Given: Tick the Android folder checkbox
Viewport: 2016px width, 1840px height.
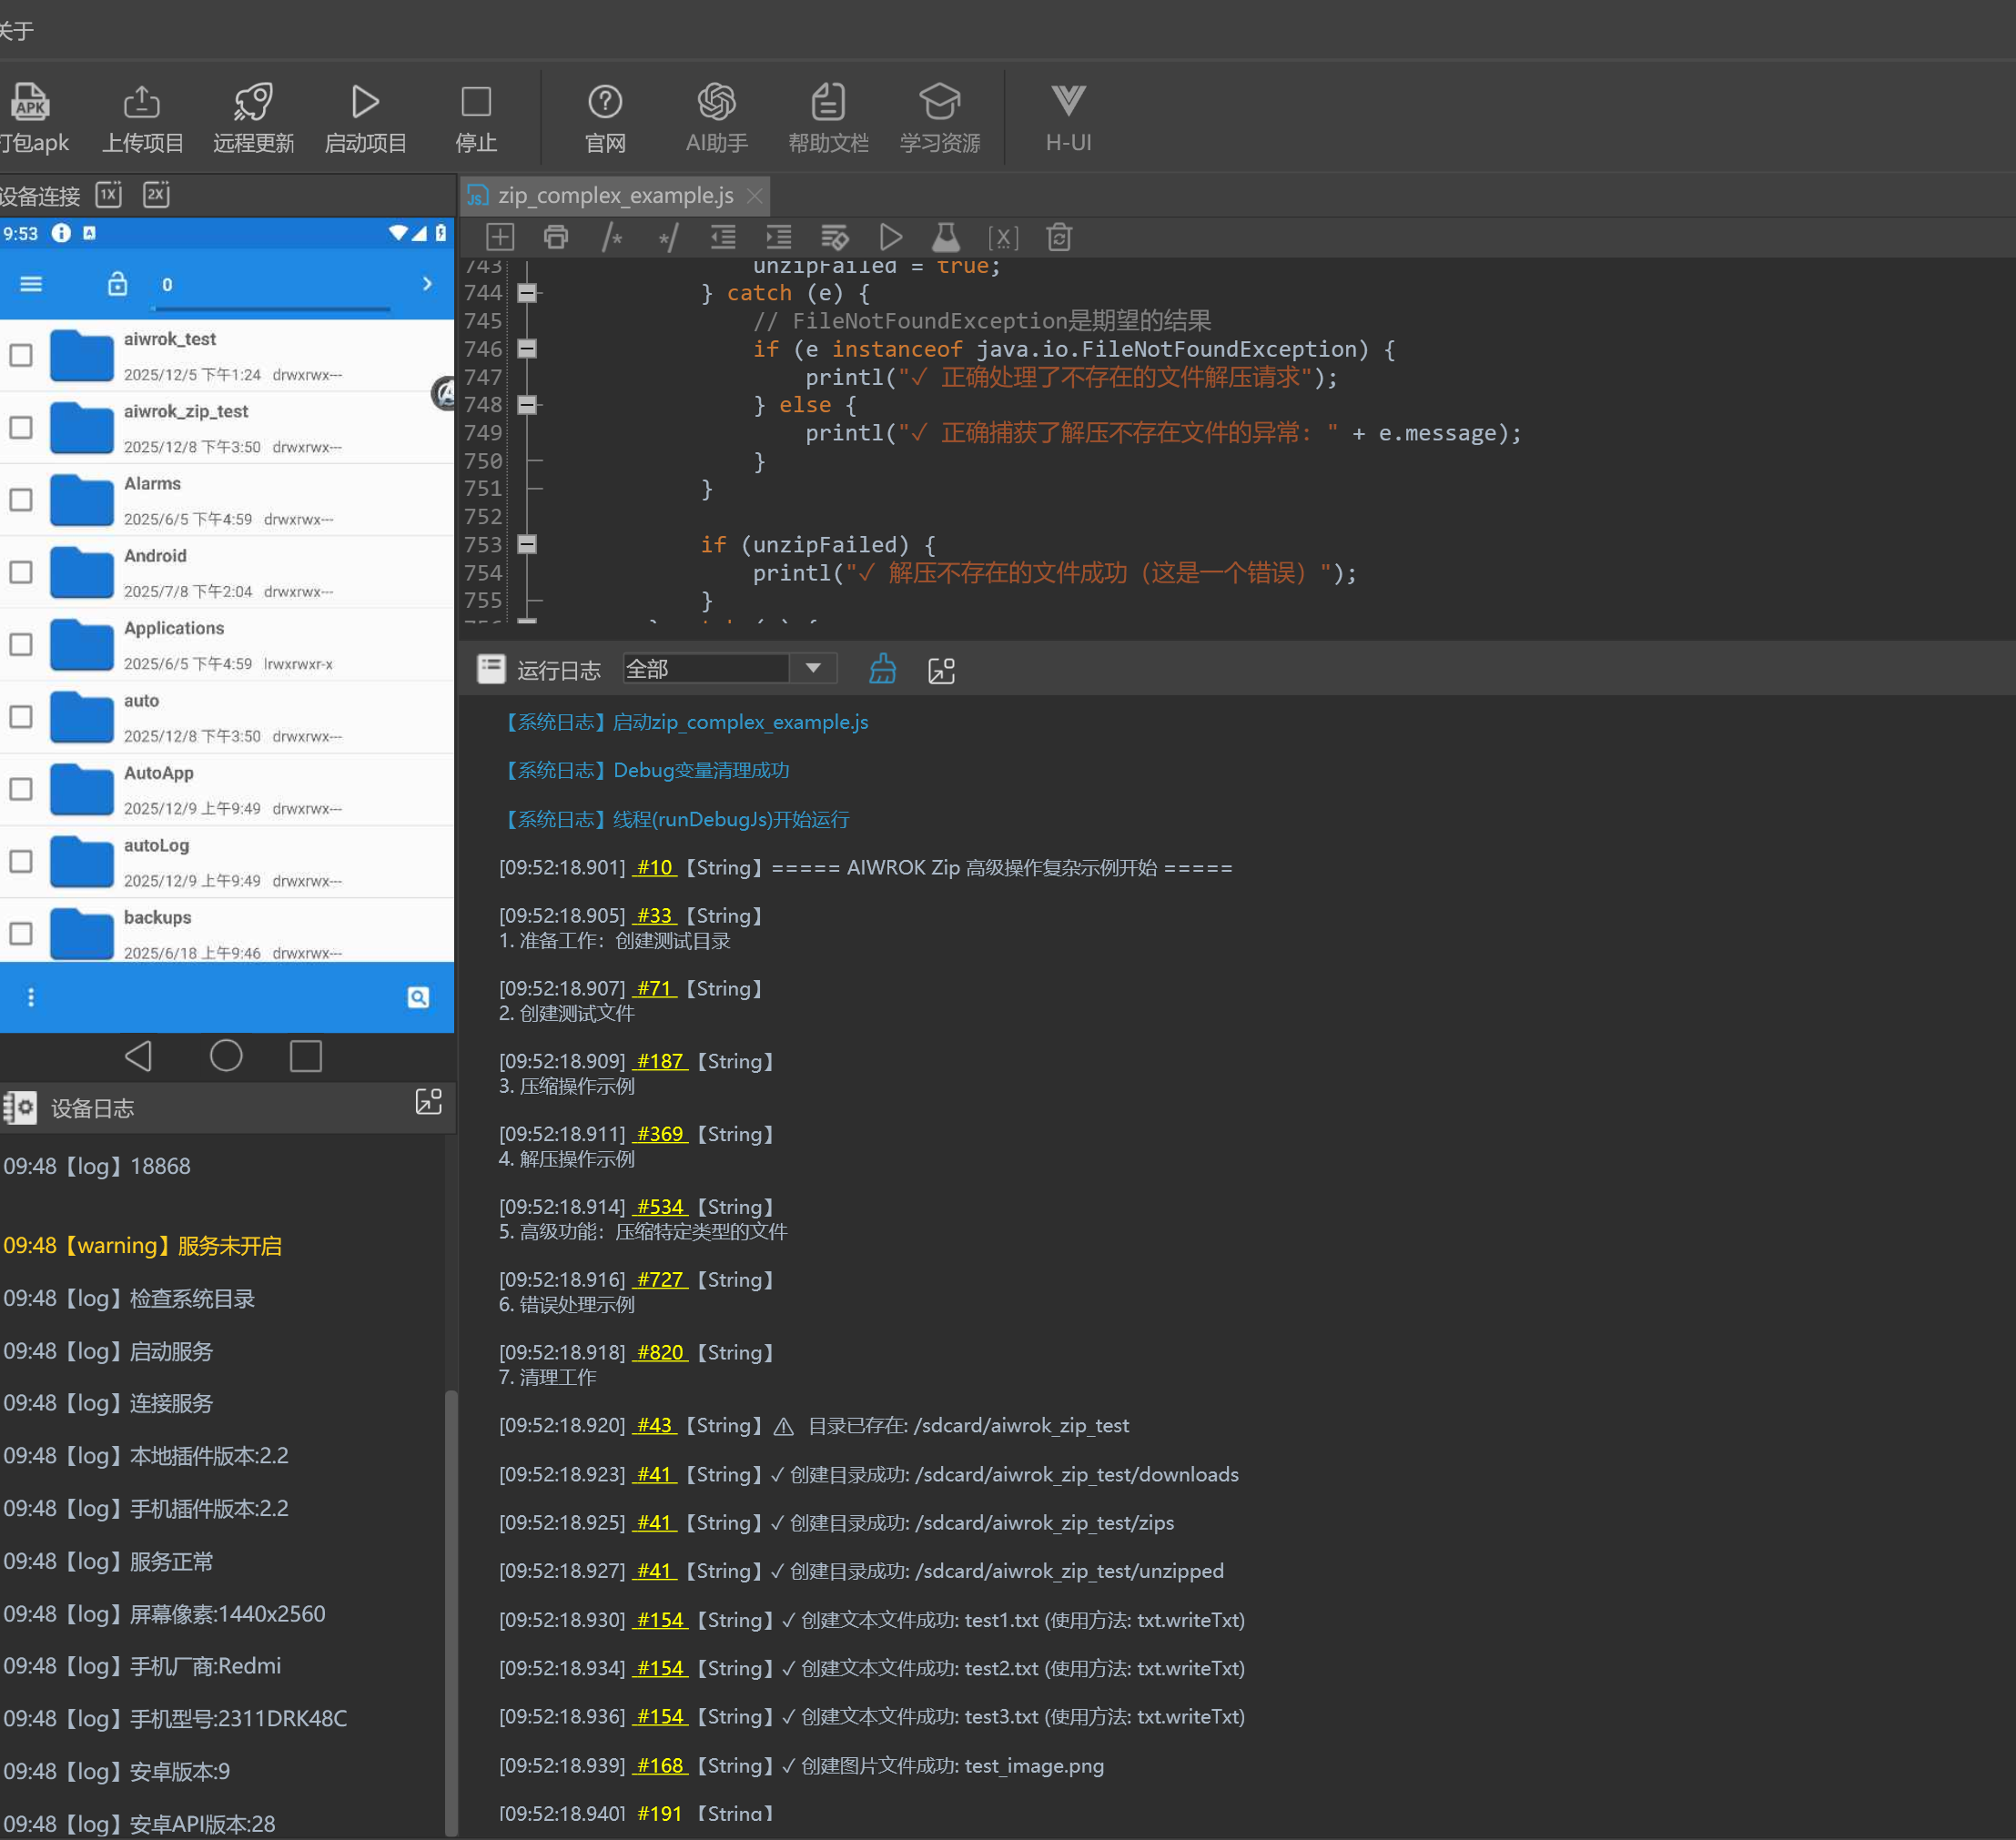Looking at the screenshot, I should (x=21, y=572).
